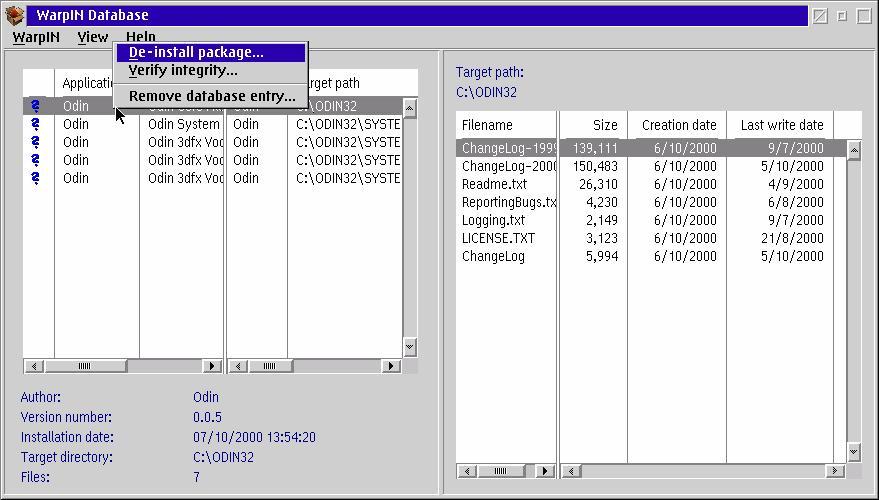Click the 21/8/2000 last write date
879x500 pixels.
pyautogui.click(x=792, y=238)
